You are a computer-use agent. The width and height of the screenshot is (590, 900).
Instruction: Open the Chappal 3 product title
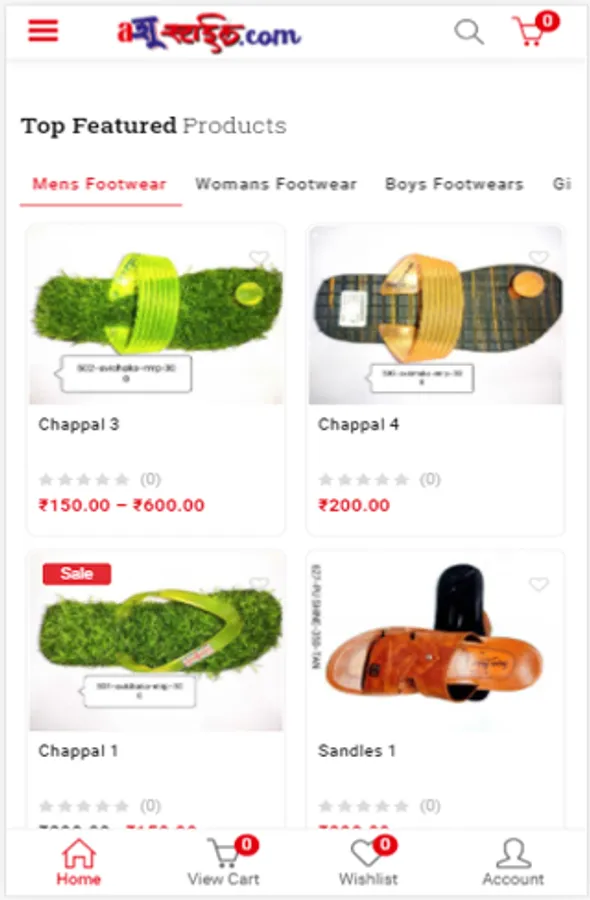tap(79, 424)
